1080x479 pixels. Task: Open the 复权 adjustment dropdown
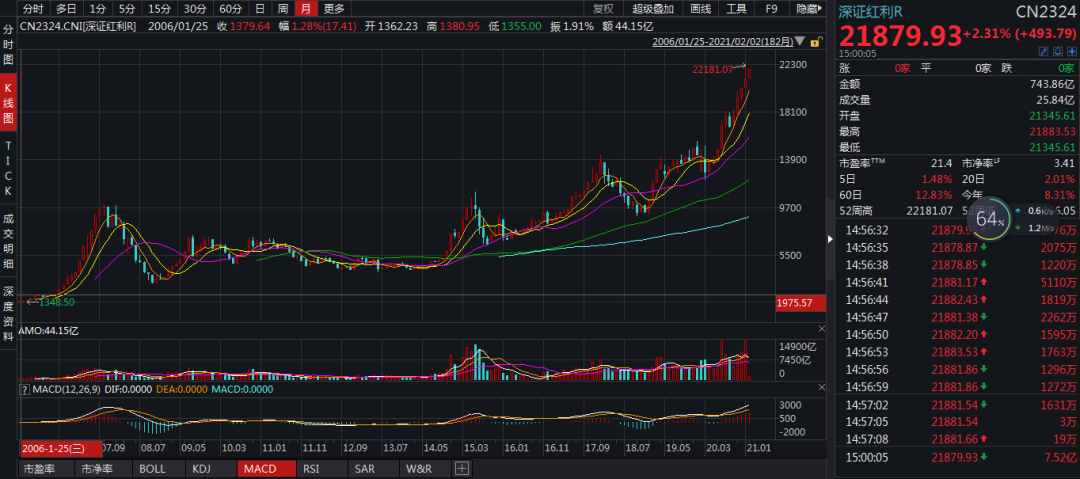coord(604,9)
